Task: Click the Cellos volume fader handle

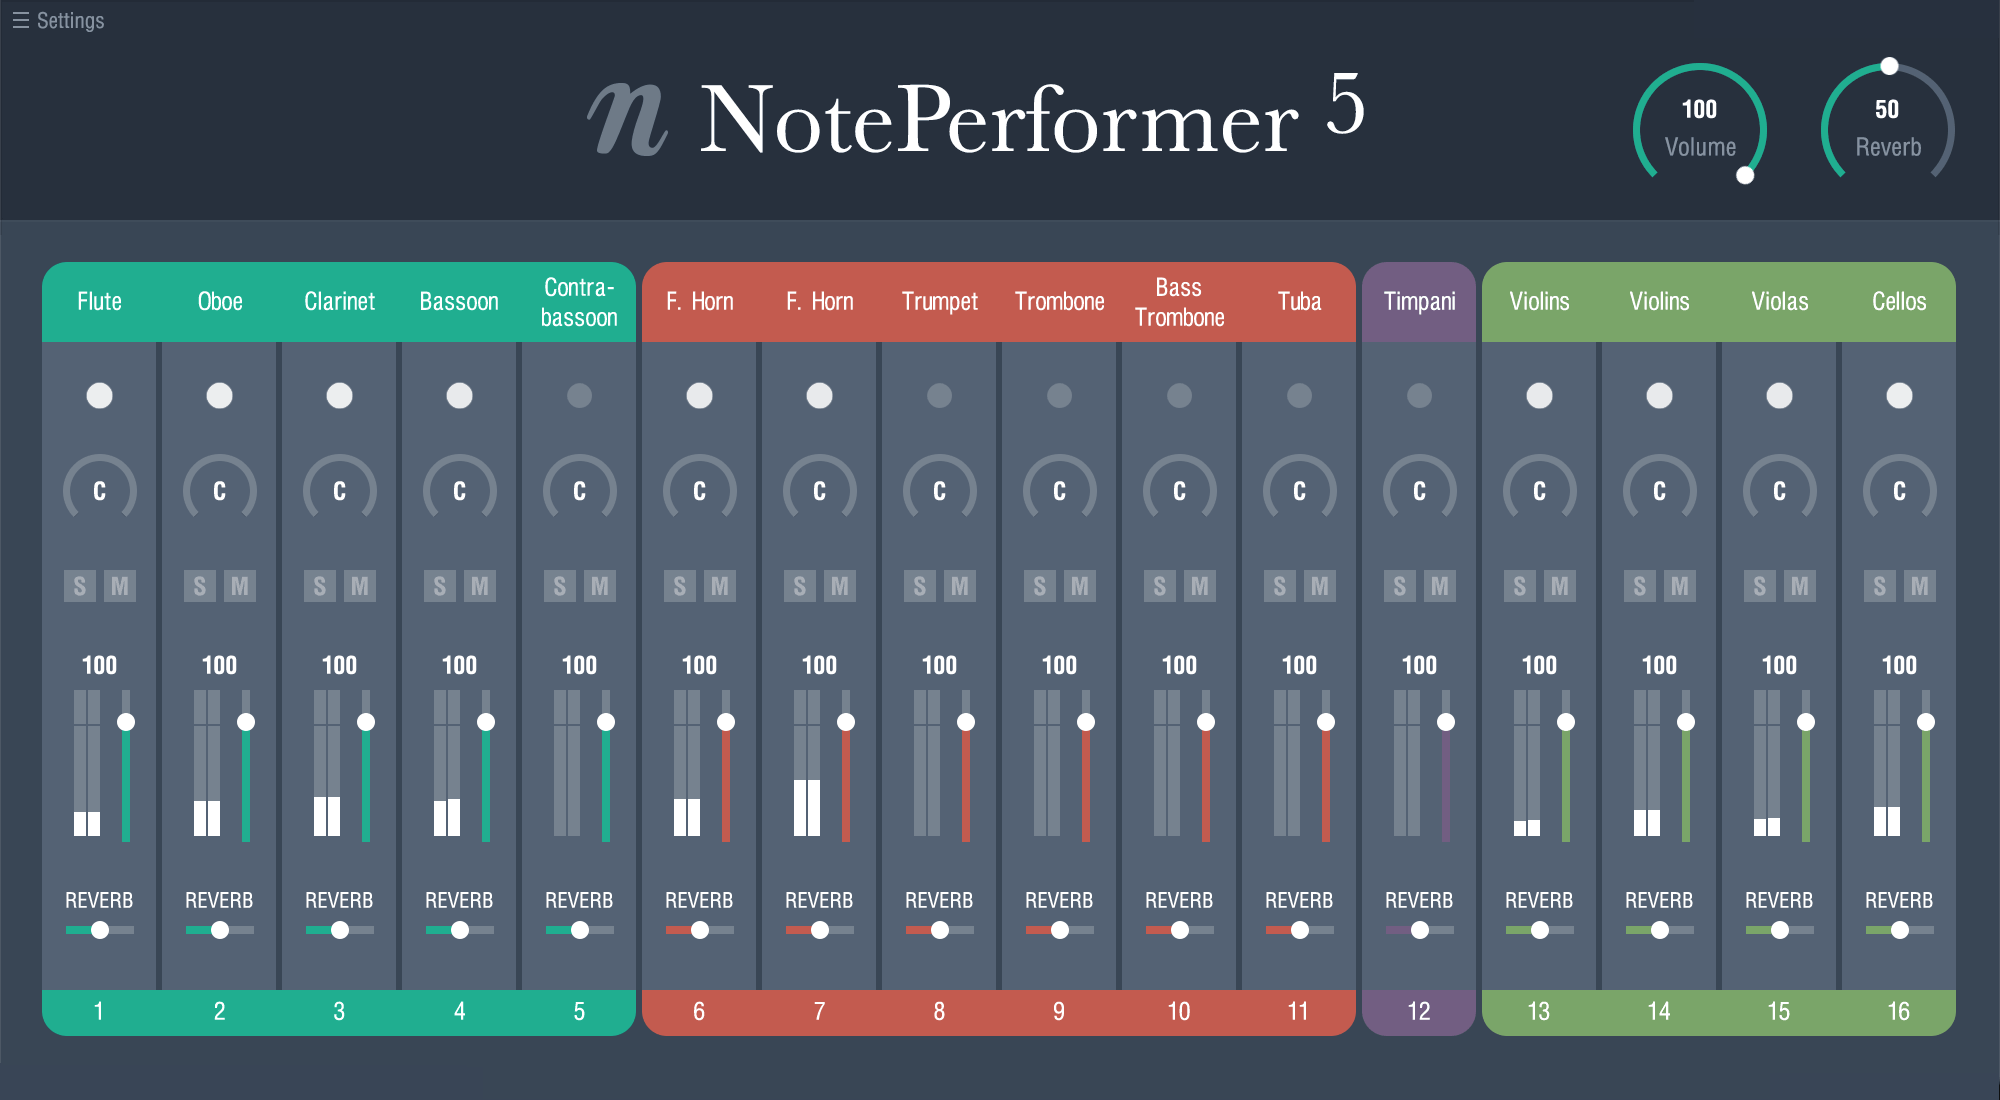Action: 1926,722
